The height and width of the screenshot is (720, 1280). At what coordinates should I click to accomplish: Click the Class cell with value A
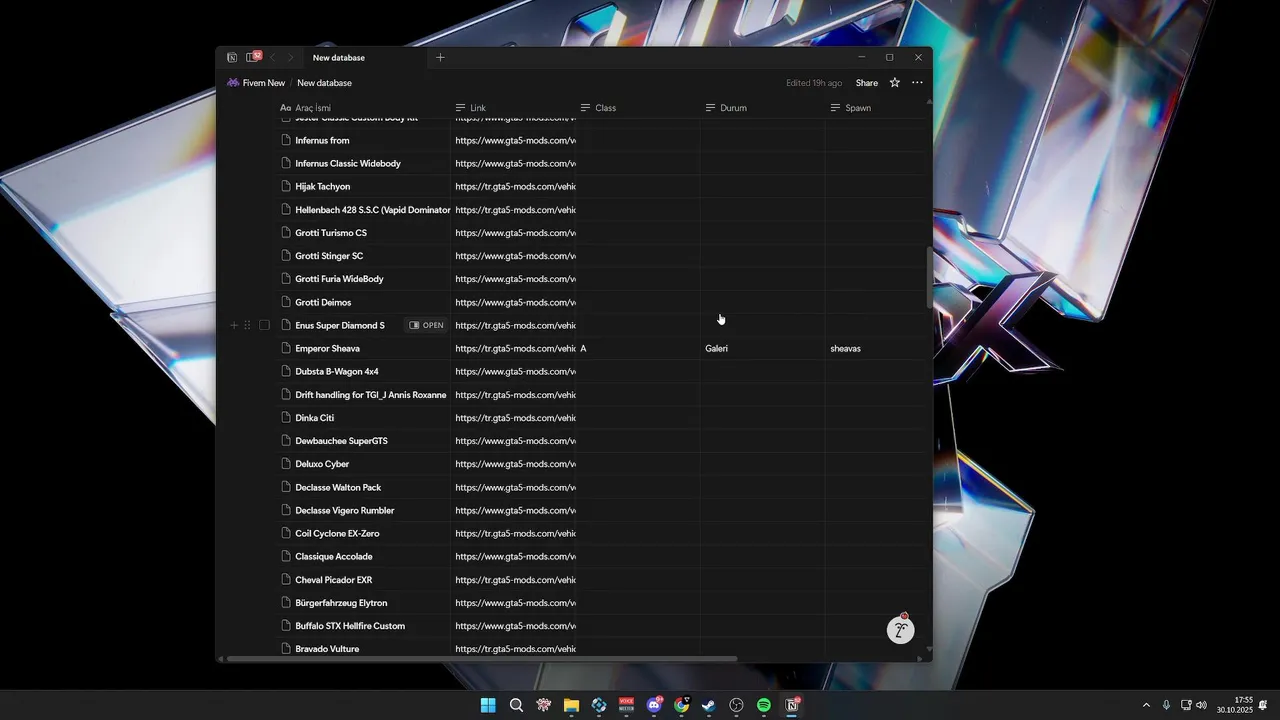[x=638, y=349]
